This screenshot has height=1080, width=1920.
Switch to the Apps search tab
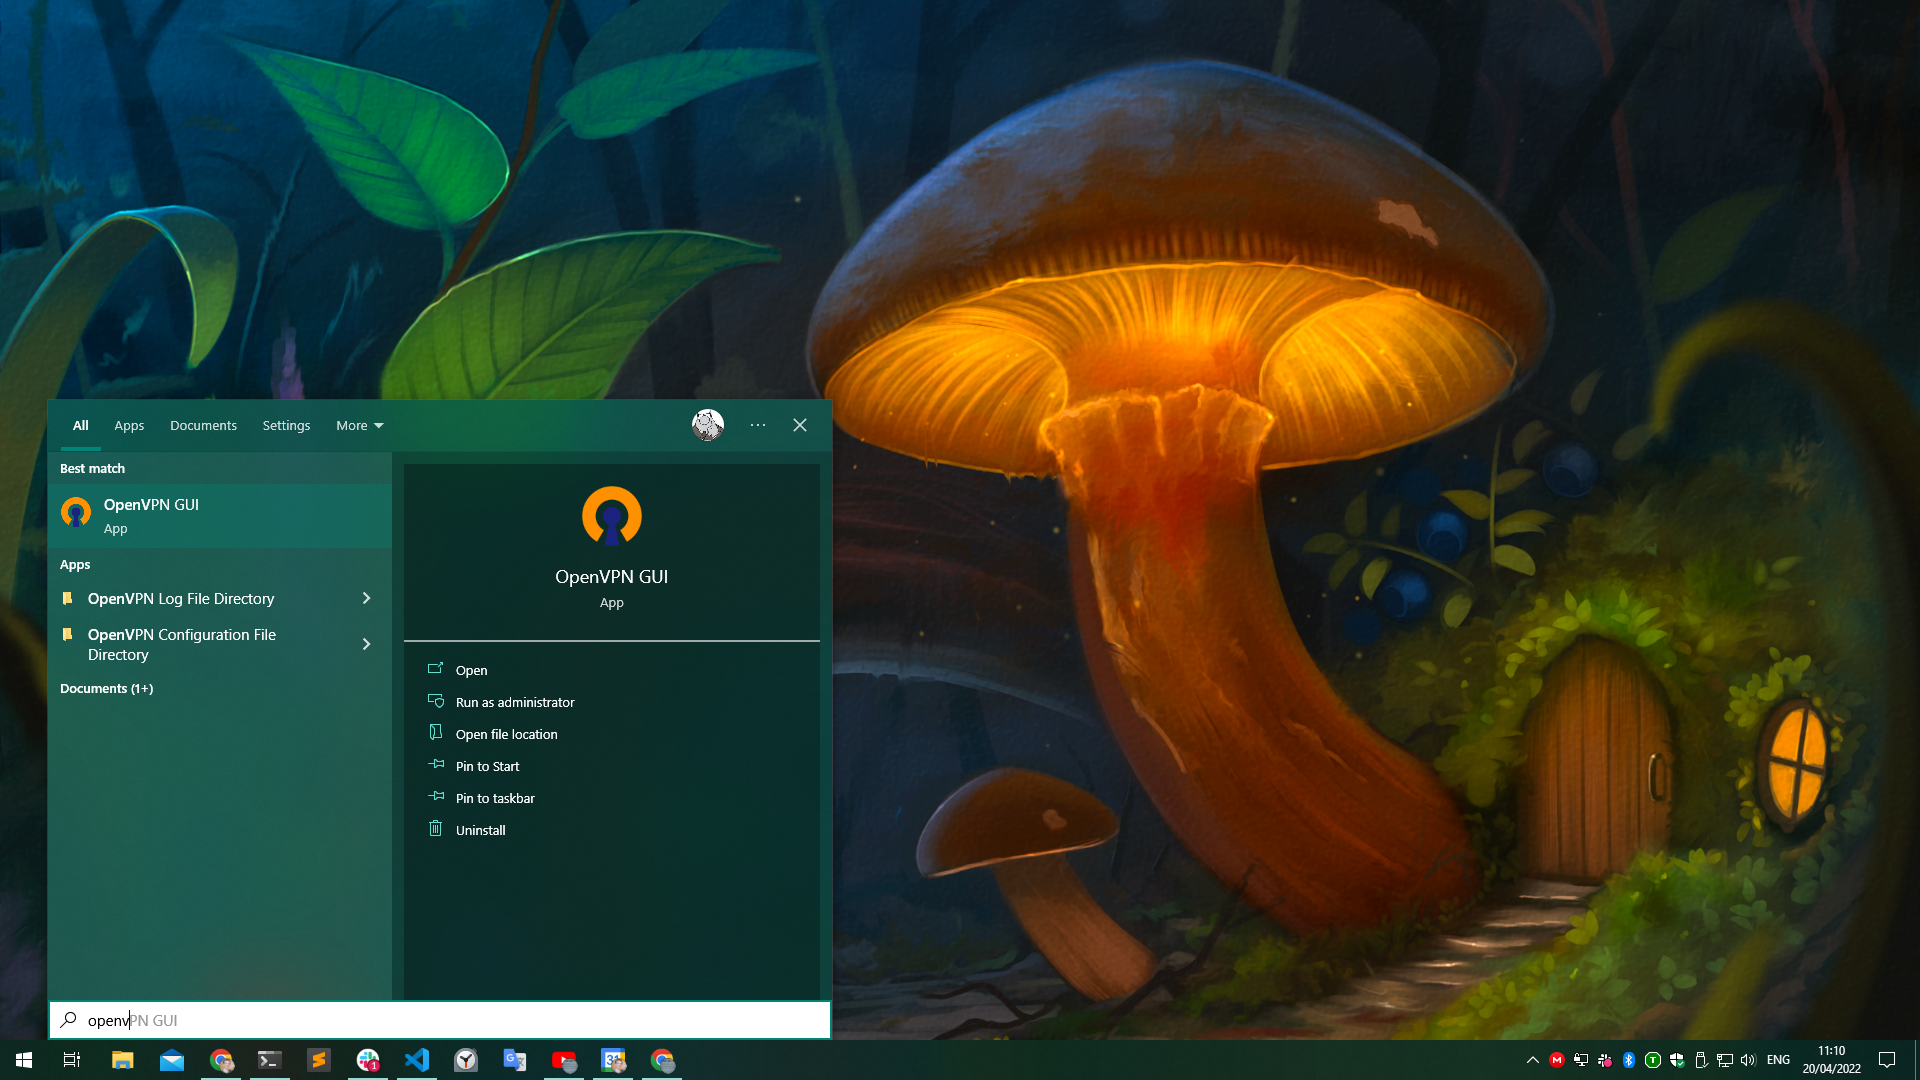point(129,425)
